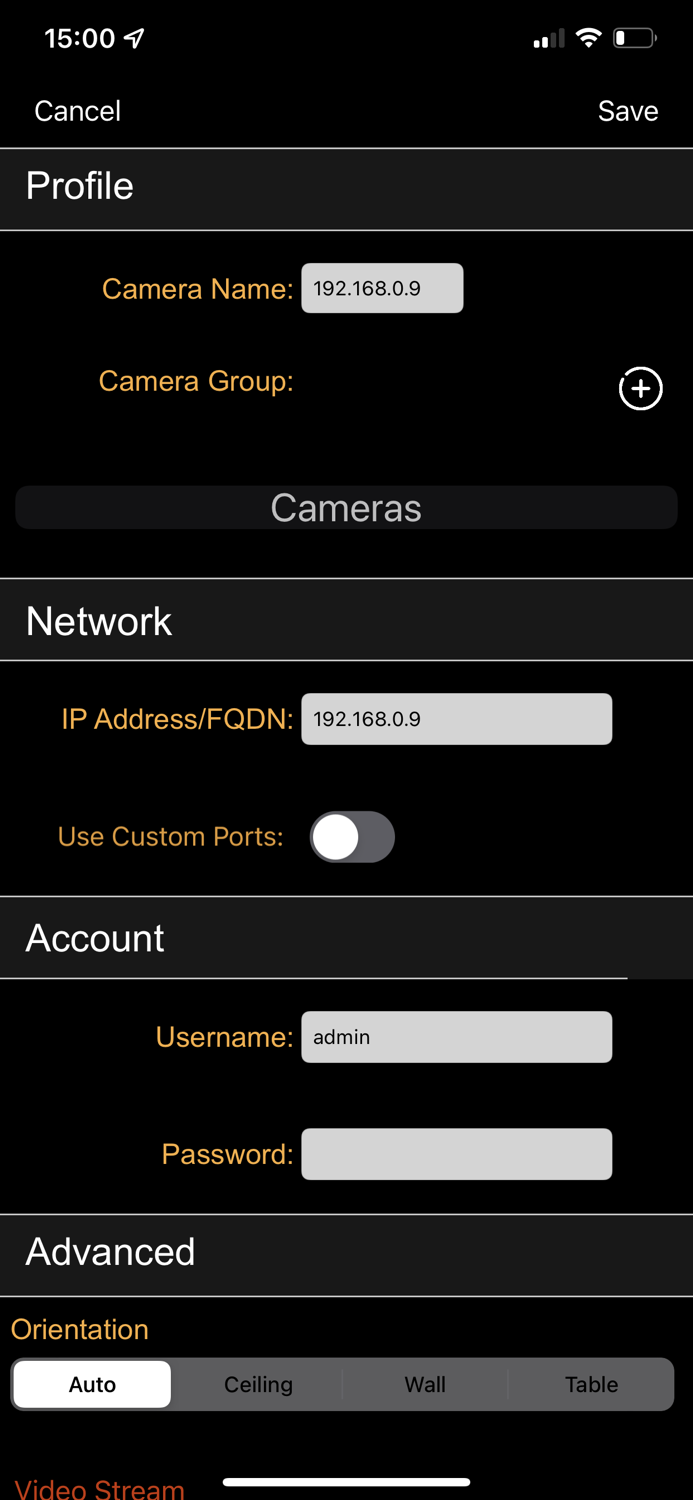
Task: Cancel editing the camera profile
Action: pos(76,111)
